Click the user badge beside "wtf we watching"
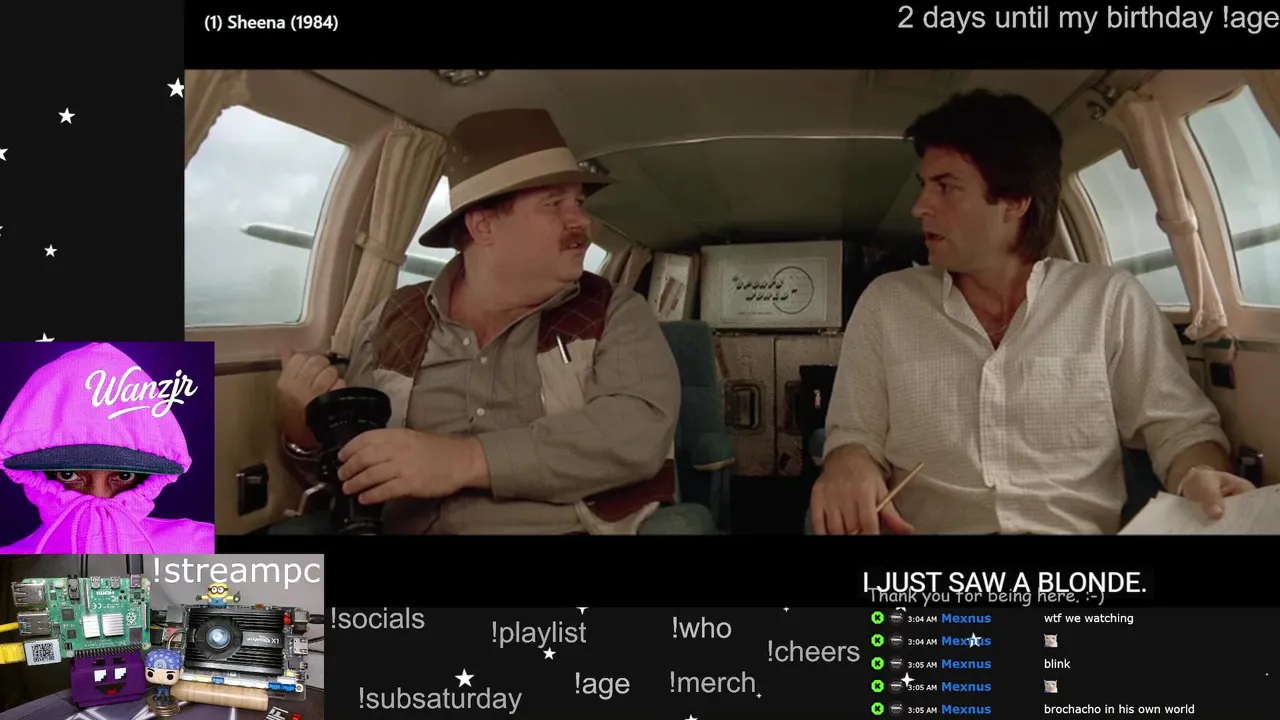This screenshot has height=720, width=1280. coord(896,618)
